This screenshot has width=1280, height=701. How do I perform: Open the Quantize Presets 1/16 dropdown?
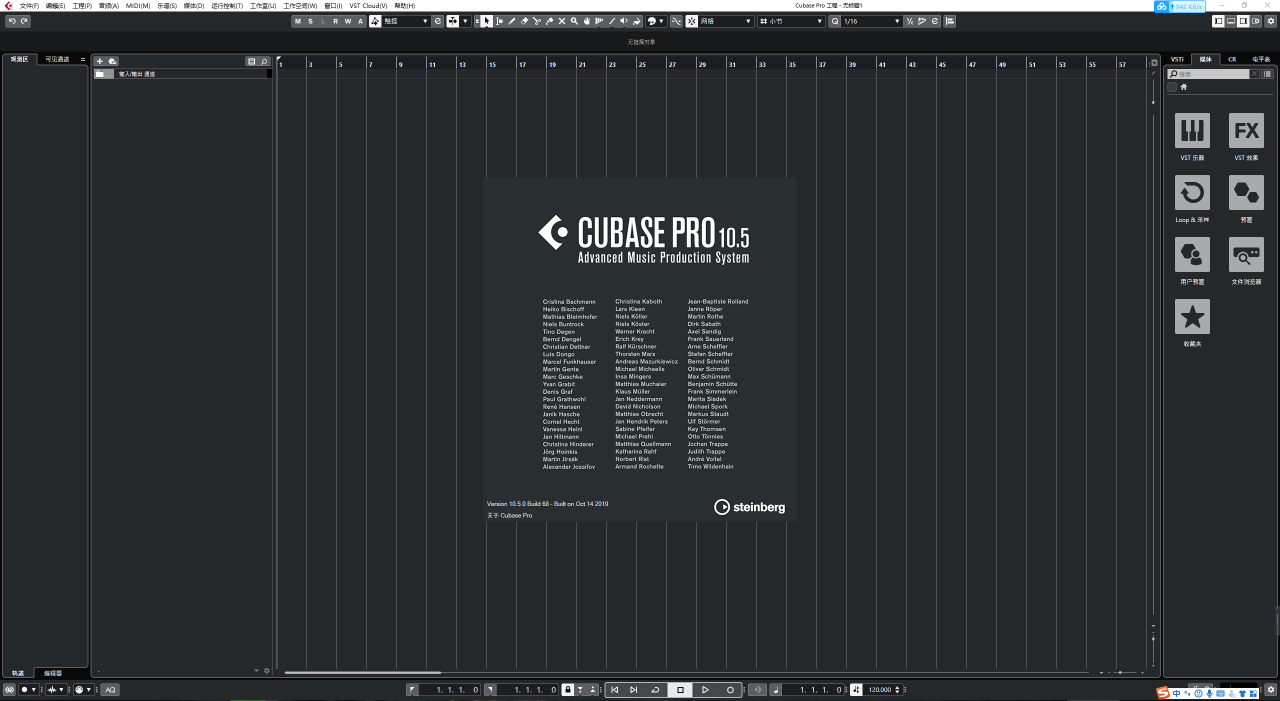(872, 21)
